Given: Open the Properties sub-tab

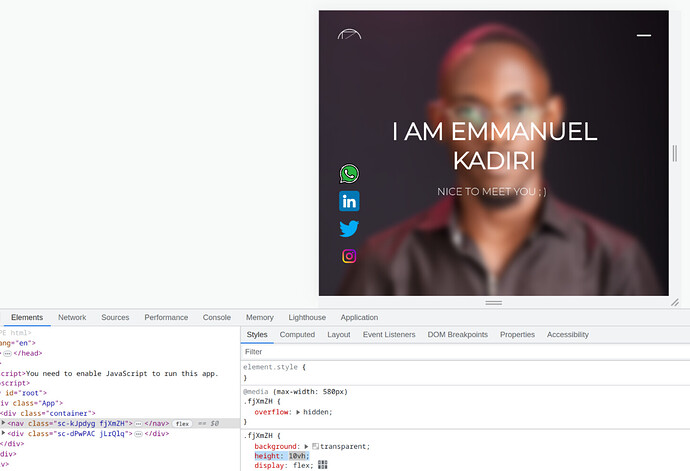Looking at the screenshot, I should click(518, 335).
